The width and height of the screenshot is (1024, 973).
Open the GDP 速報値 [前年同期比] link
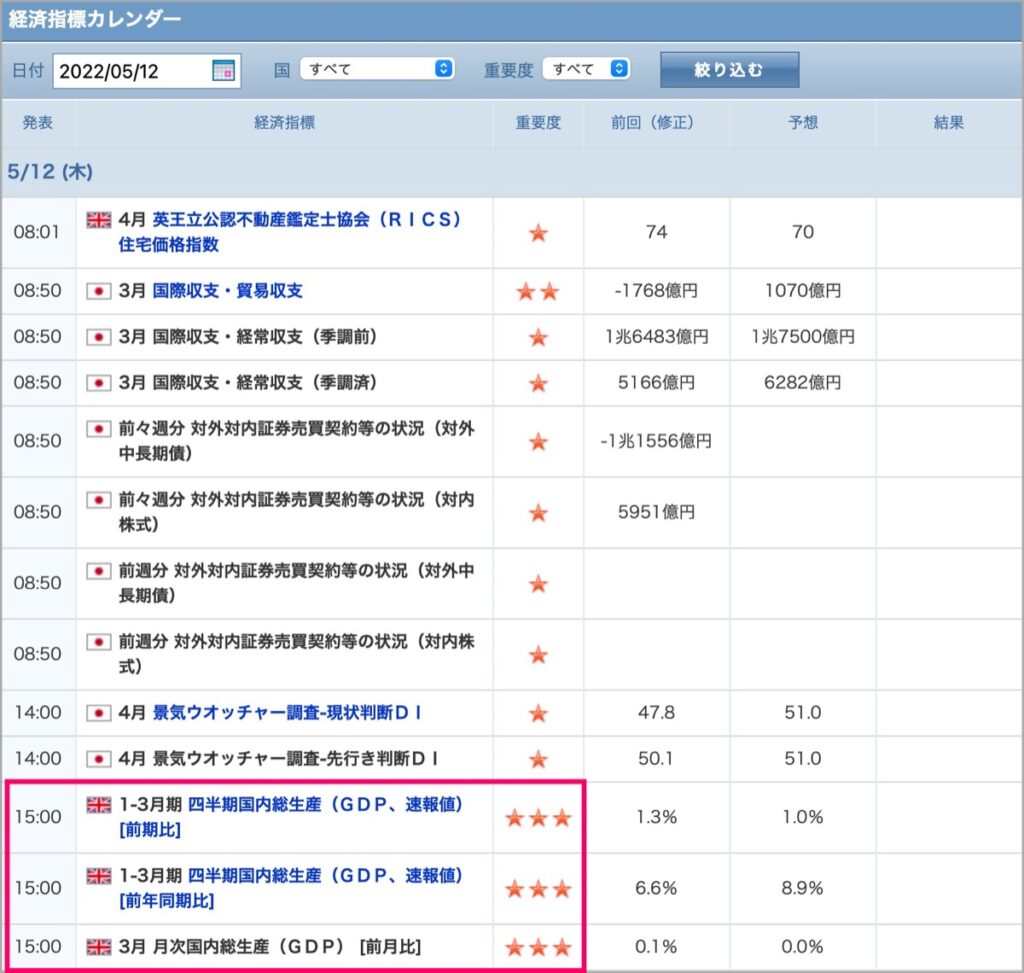click(x=291, y=888)
